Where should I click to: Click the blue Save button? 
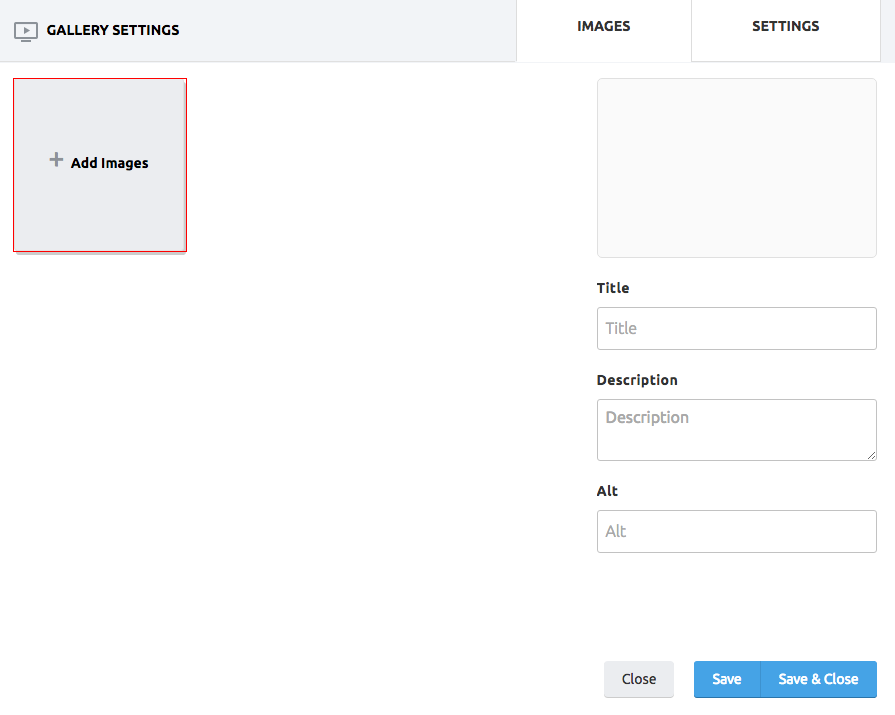(727, 679)
